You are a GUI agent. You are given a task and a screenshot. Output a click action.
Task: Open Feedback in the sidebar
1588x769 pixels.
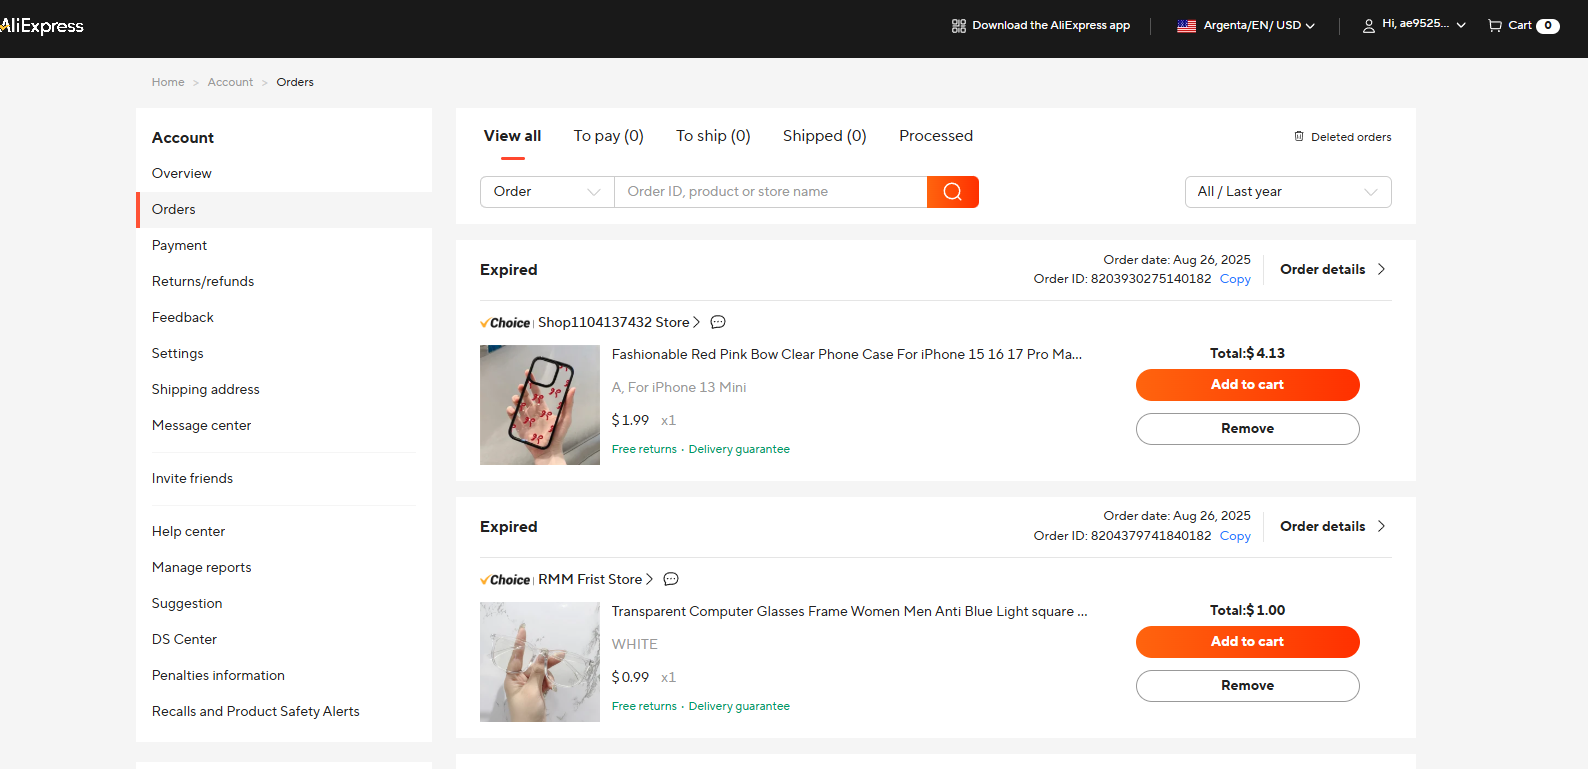[183, 318]
